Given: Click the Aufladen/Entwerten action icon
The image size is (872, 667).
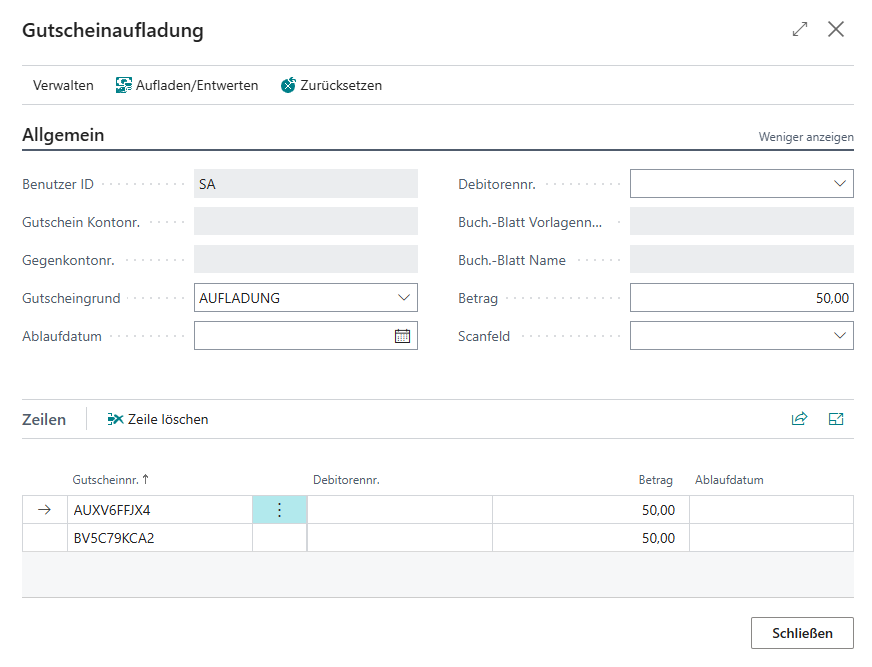Looking at the screenshot, I should (124, 85).
